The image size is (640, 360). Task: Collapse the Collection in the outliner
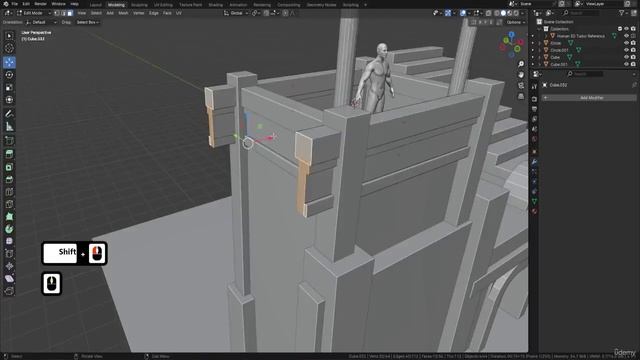click(540, 29)
